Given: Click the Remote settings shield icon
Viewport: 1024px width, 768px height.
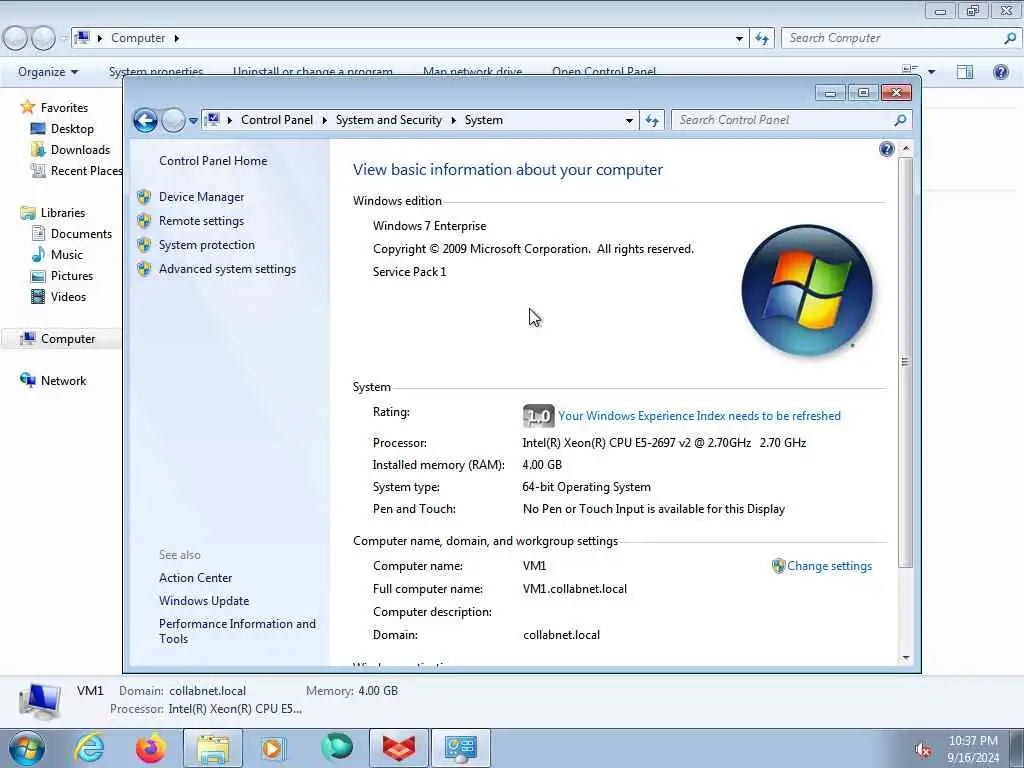Looking at the screenshot, I should coord(144,221).
